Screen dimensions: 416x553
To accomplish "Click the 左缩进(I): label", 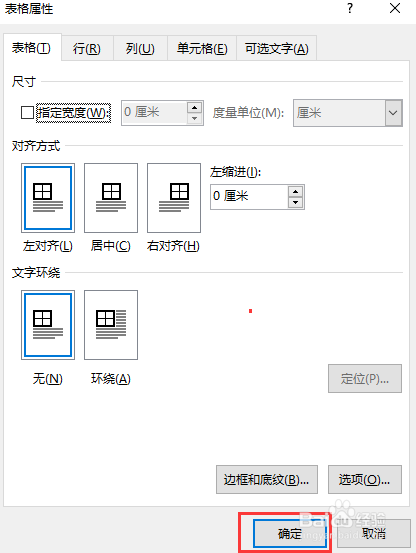I will tap(235, 172).
